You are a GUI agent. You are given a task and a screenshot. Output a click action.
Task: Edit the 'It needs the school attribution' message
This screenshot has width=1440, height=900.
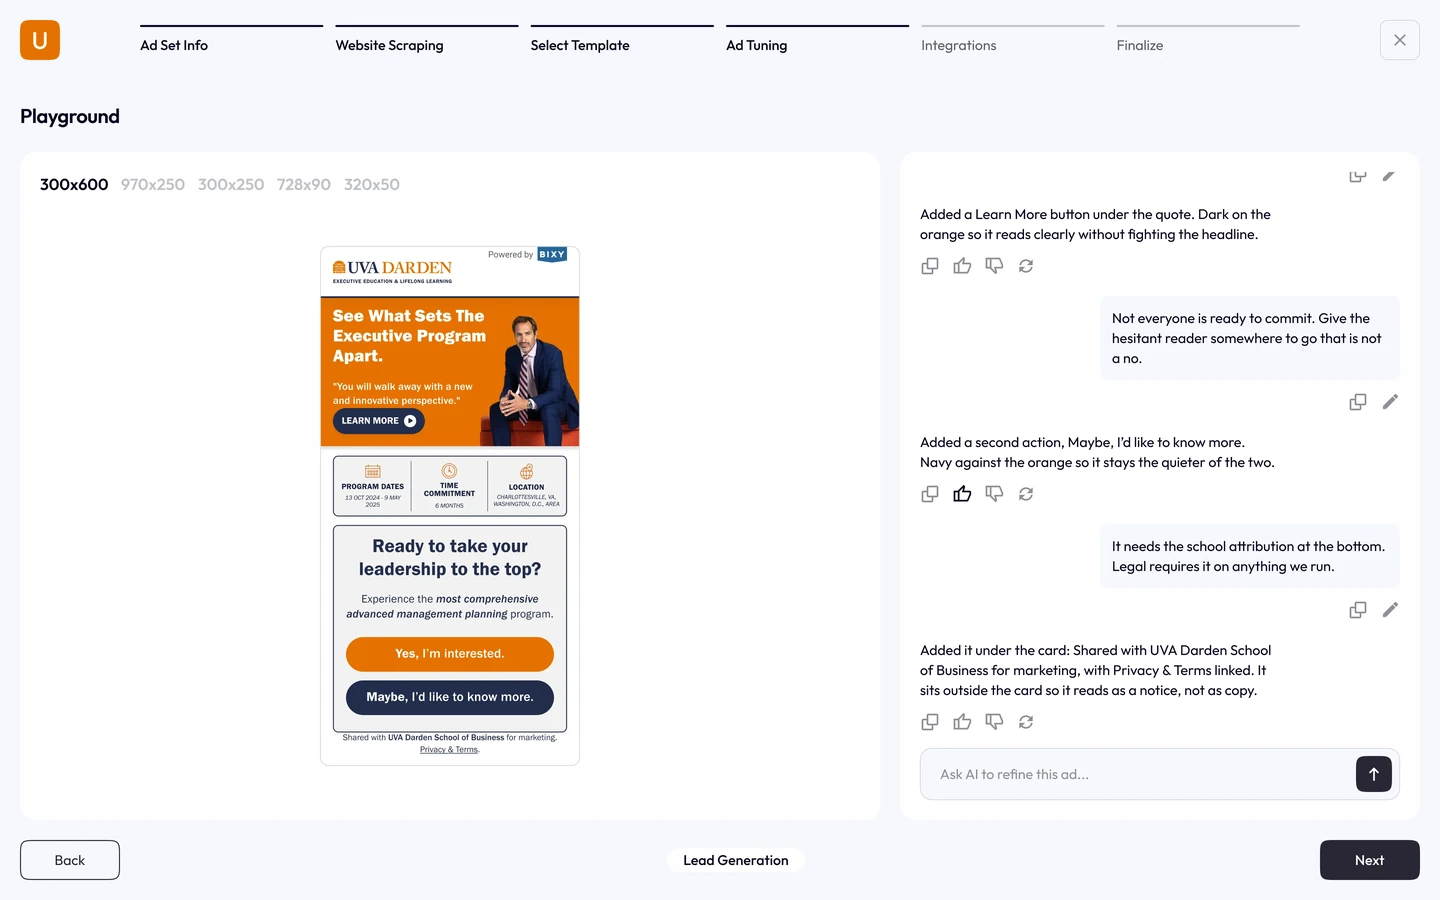point(1390,610)
